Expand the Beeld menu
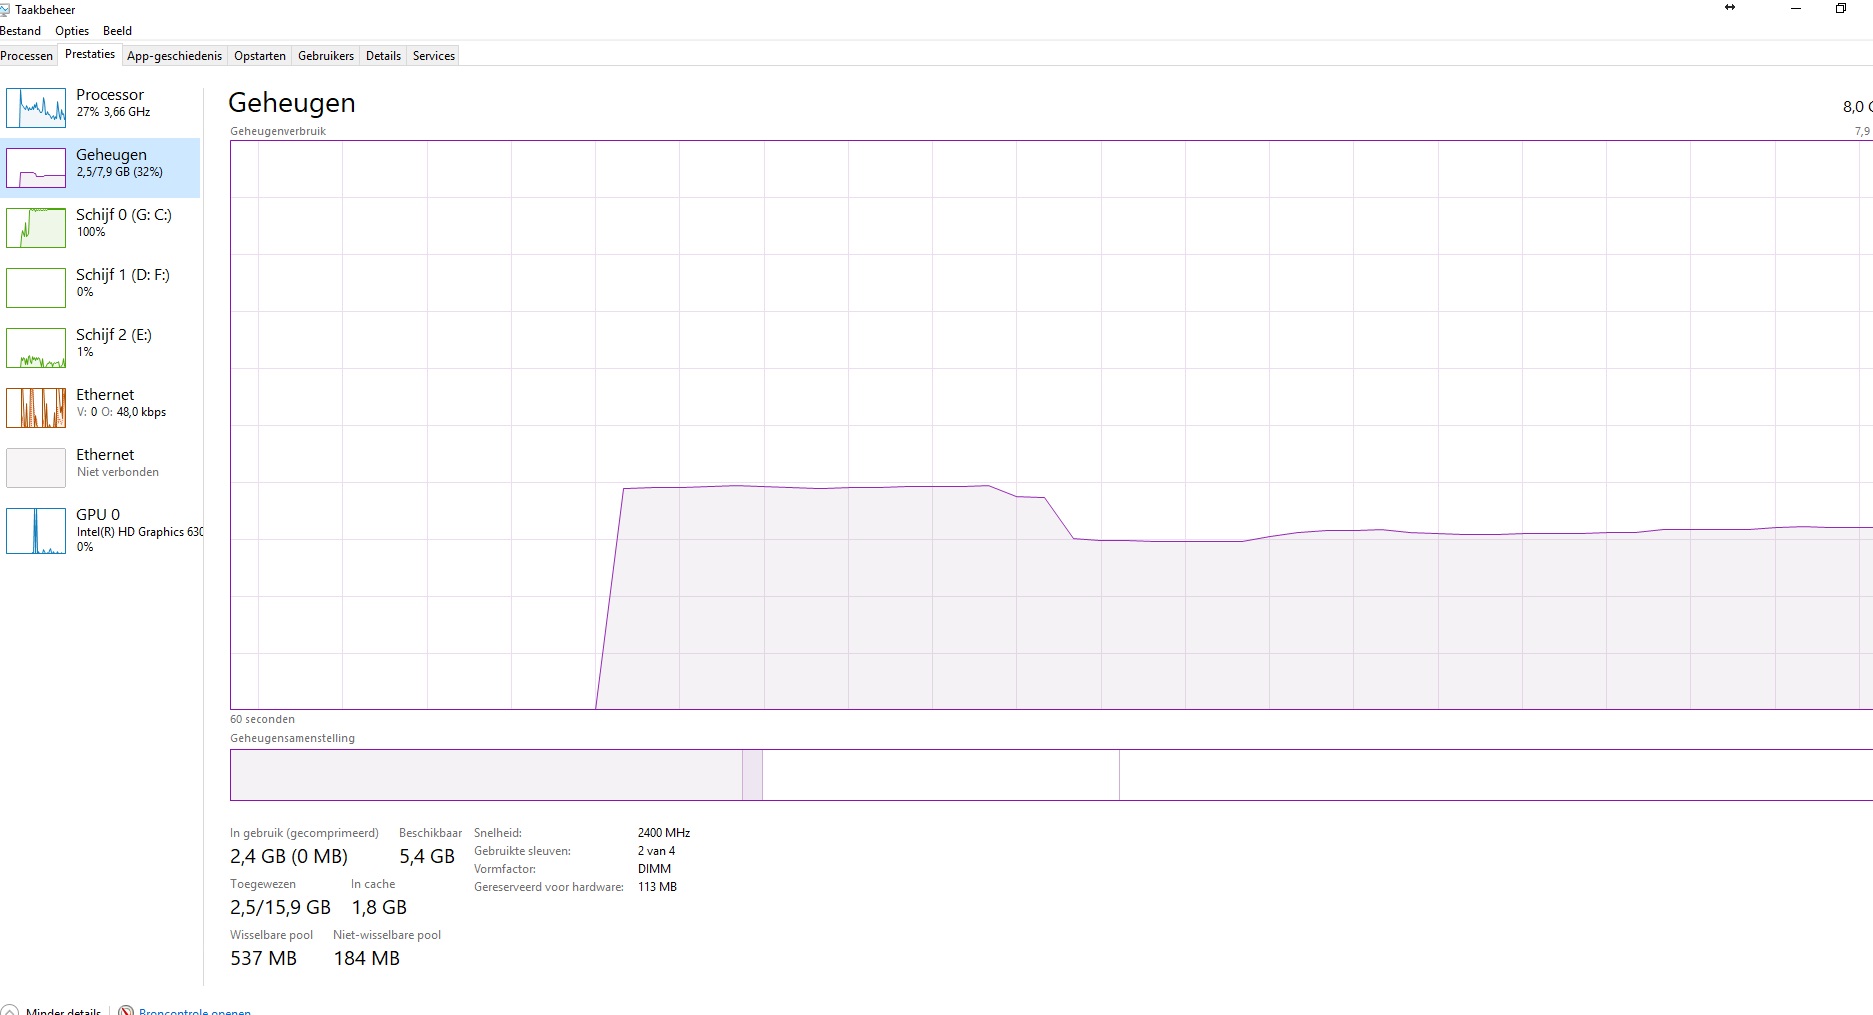 point(117,31)
